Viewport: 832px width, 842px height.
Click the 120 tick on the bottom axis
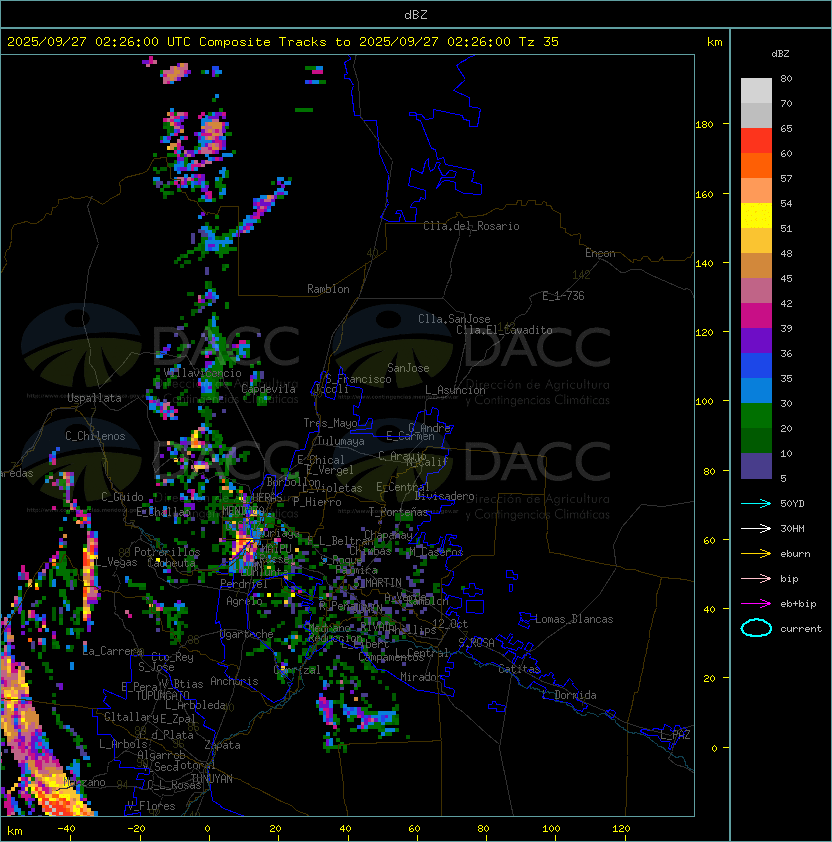(621, 829)
